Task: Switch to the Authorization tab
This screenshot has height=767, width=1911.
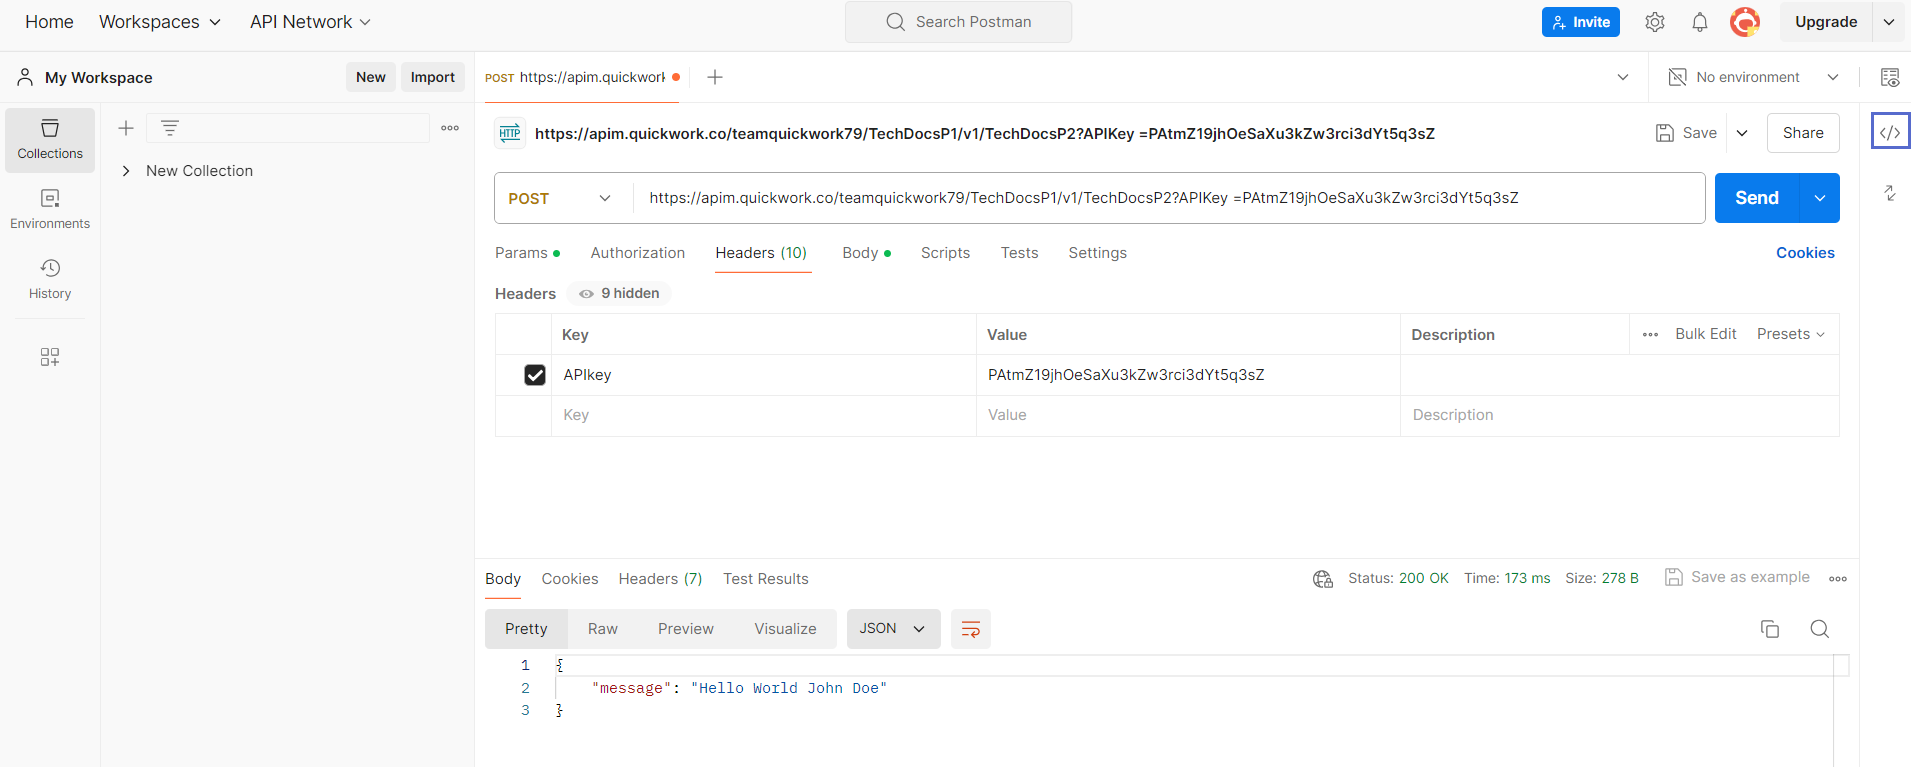Action: click(x=638, y=253)
